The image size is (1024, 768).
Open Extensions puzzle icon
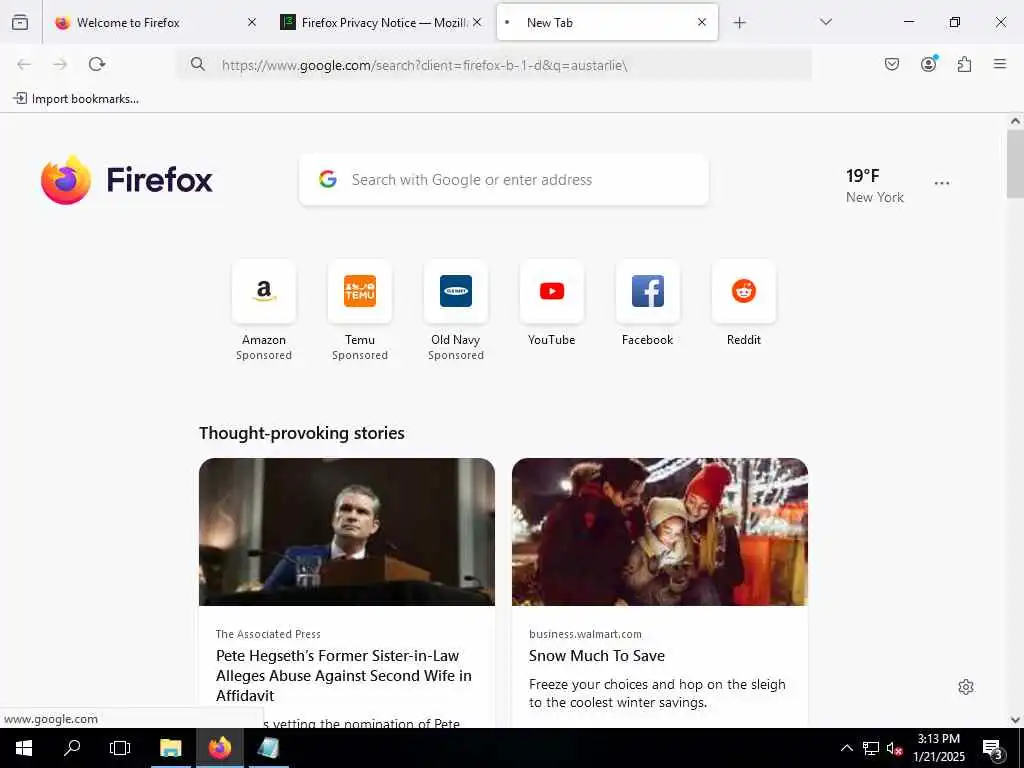coord(965,64)
